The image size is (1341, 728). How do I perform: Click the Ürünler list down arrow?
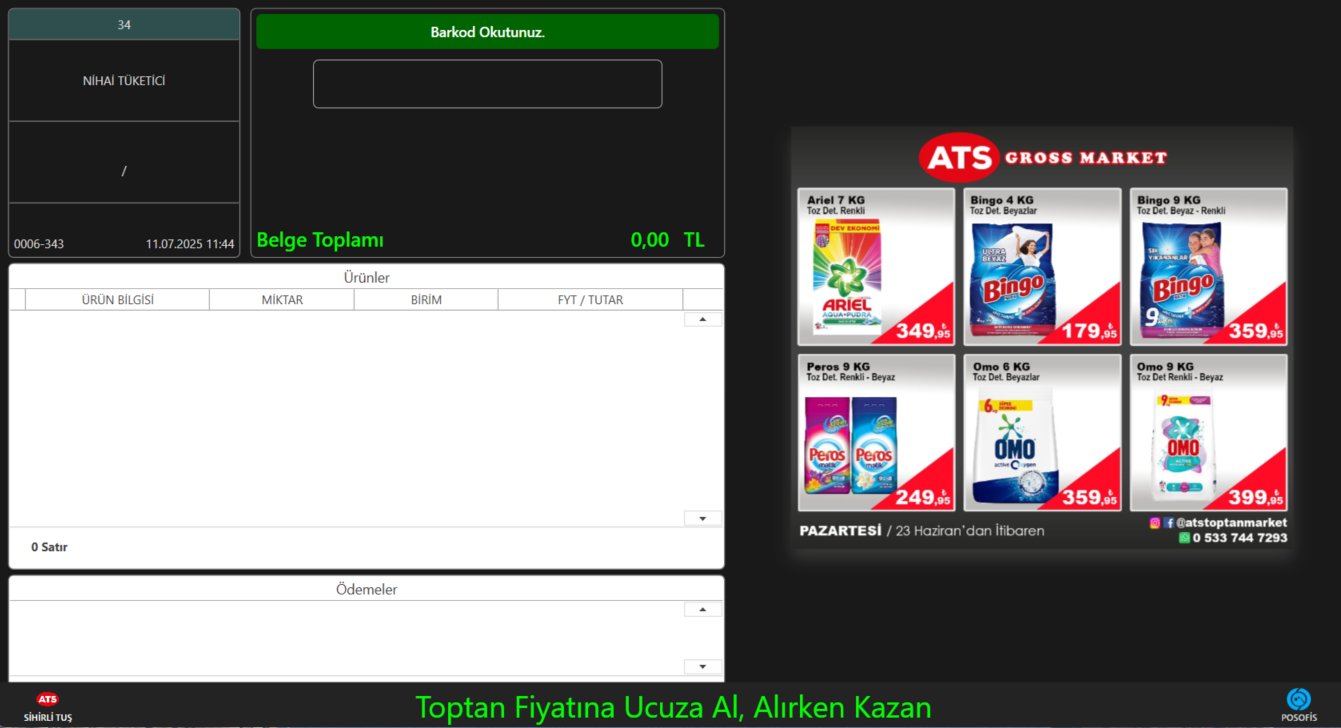point(703,518)
